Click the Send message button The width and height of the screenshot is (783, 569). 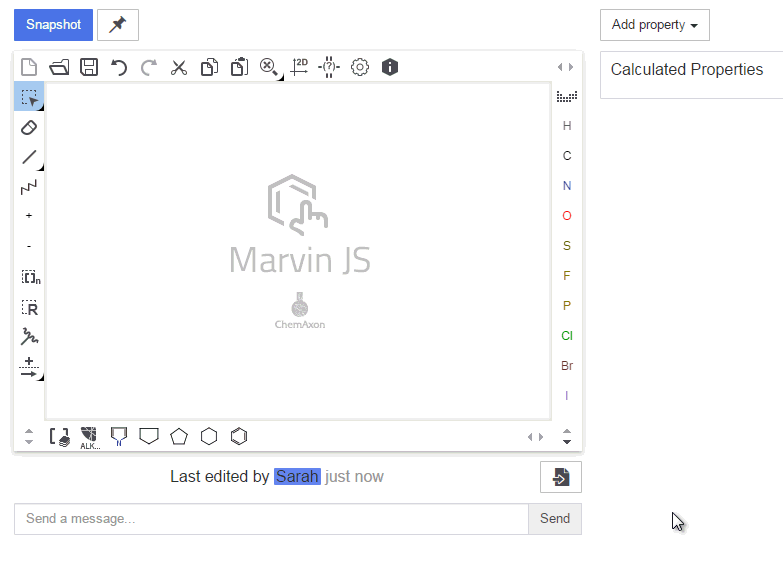point(555,519)
